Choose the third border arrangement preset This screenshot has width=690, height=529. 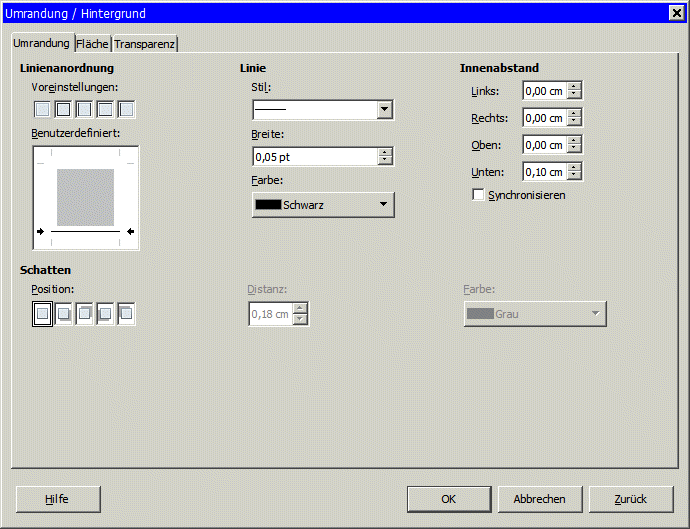(x=84, y=109)
